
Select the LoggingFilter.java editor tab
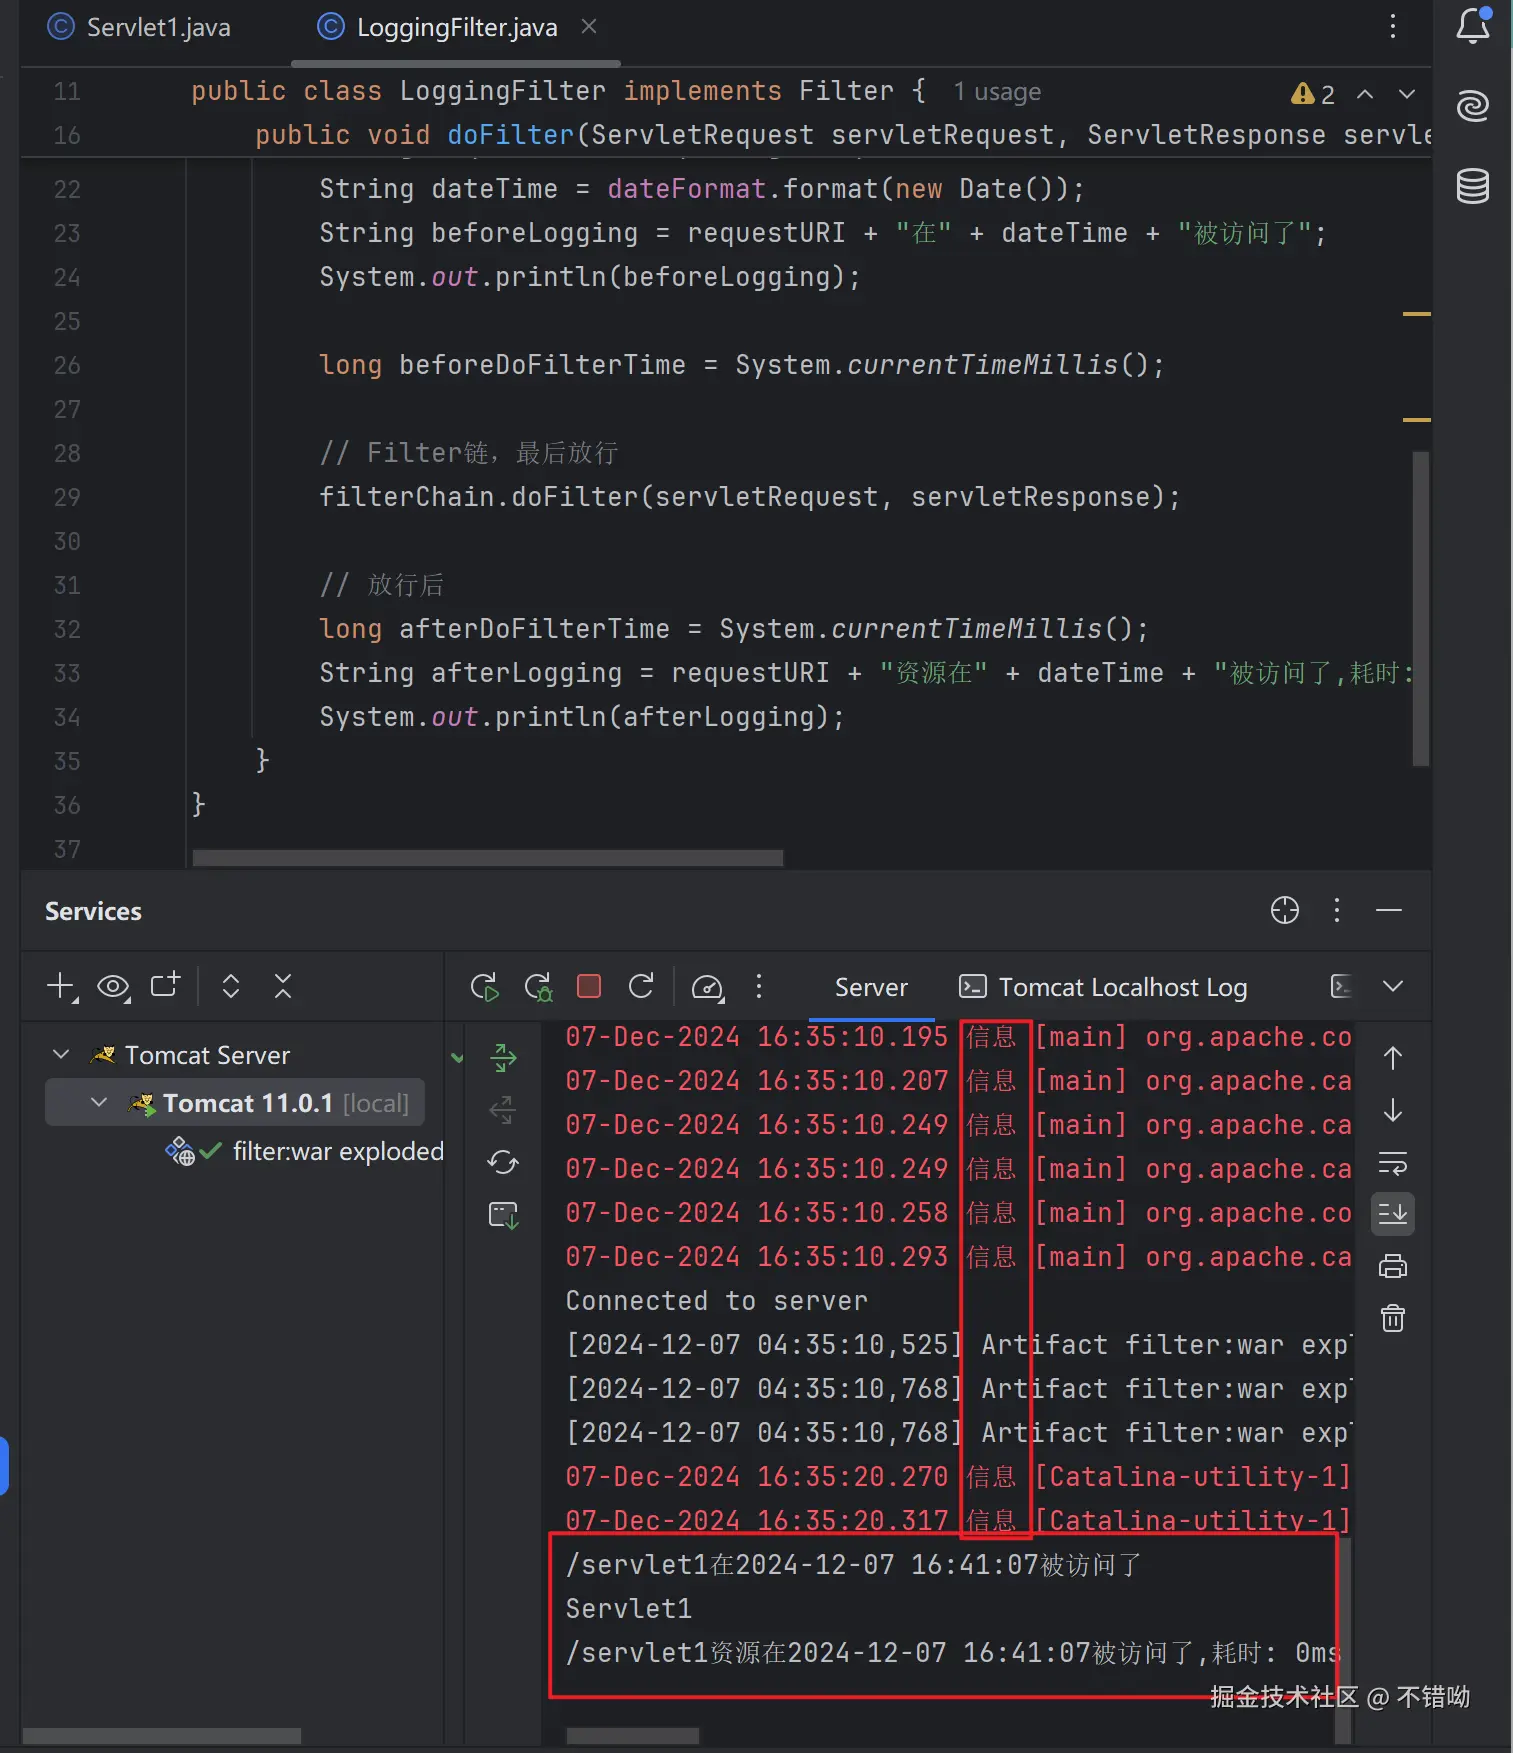coord(438,27)
